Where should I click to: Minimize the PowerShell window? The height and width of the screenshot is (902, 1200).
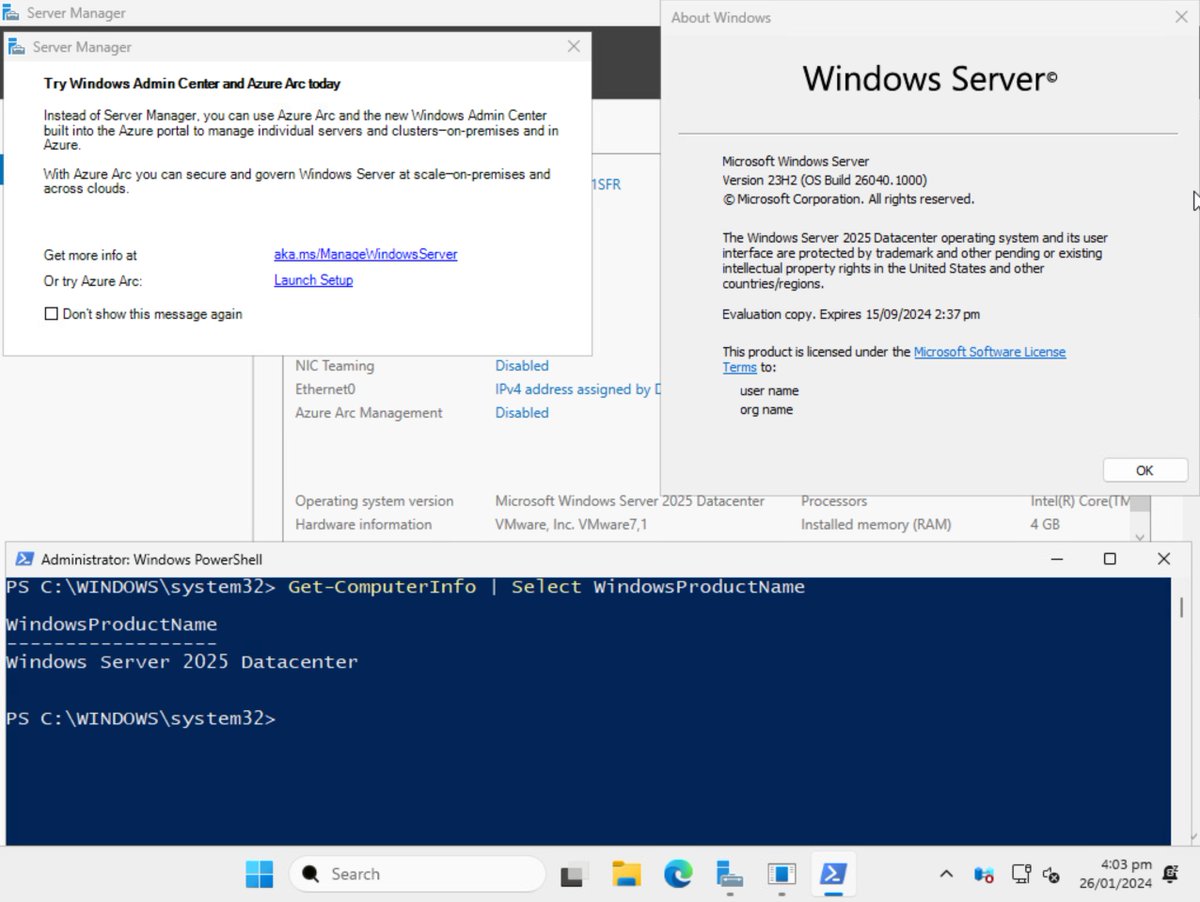(1055, 559)
